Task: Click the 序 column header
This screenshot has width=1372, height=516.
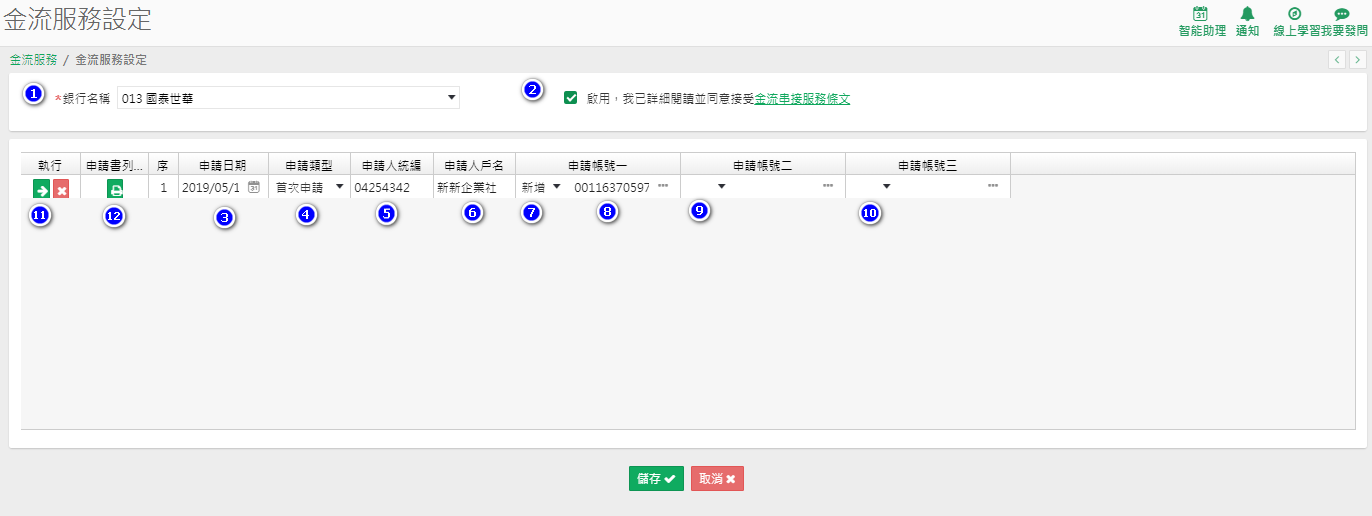Action: (x=163, y=165)
